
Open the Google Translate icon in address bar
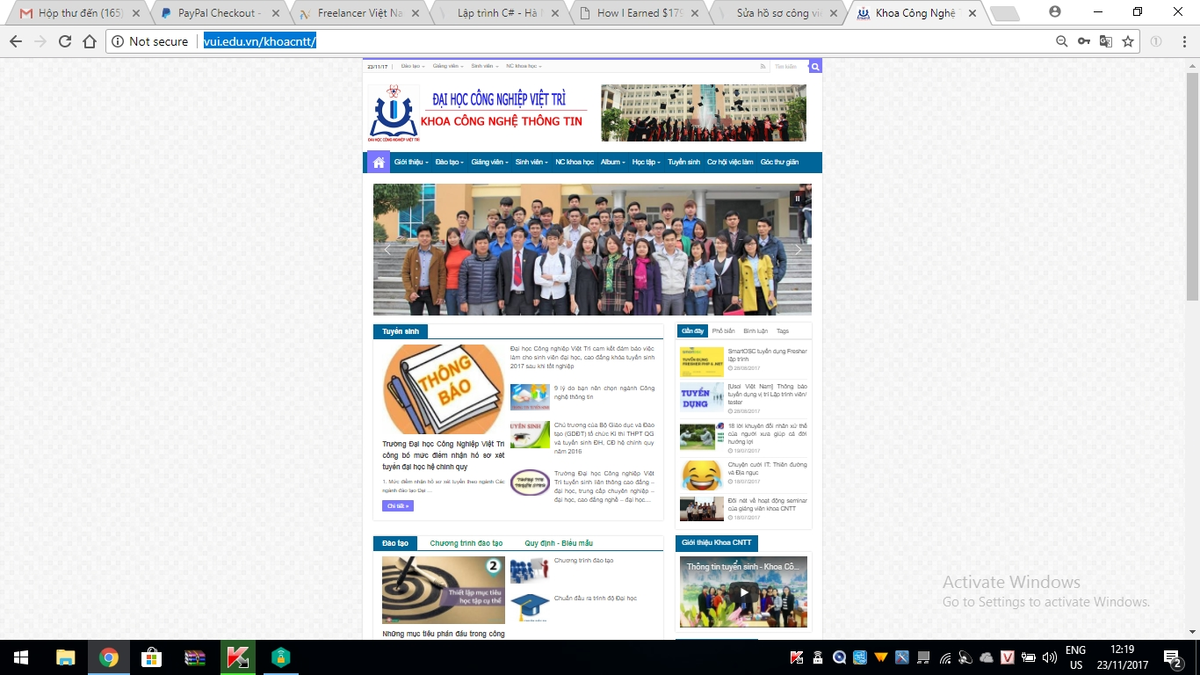(x=1106, y=41)
